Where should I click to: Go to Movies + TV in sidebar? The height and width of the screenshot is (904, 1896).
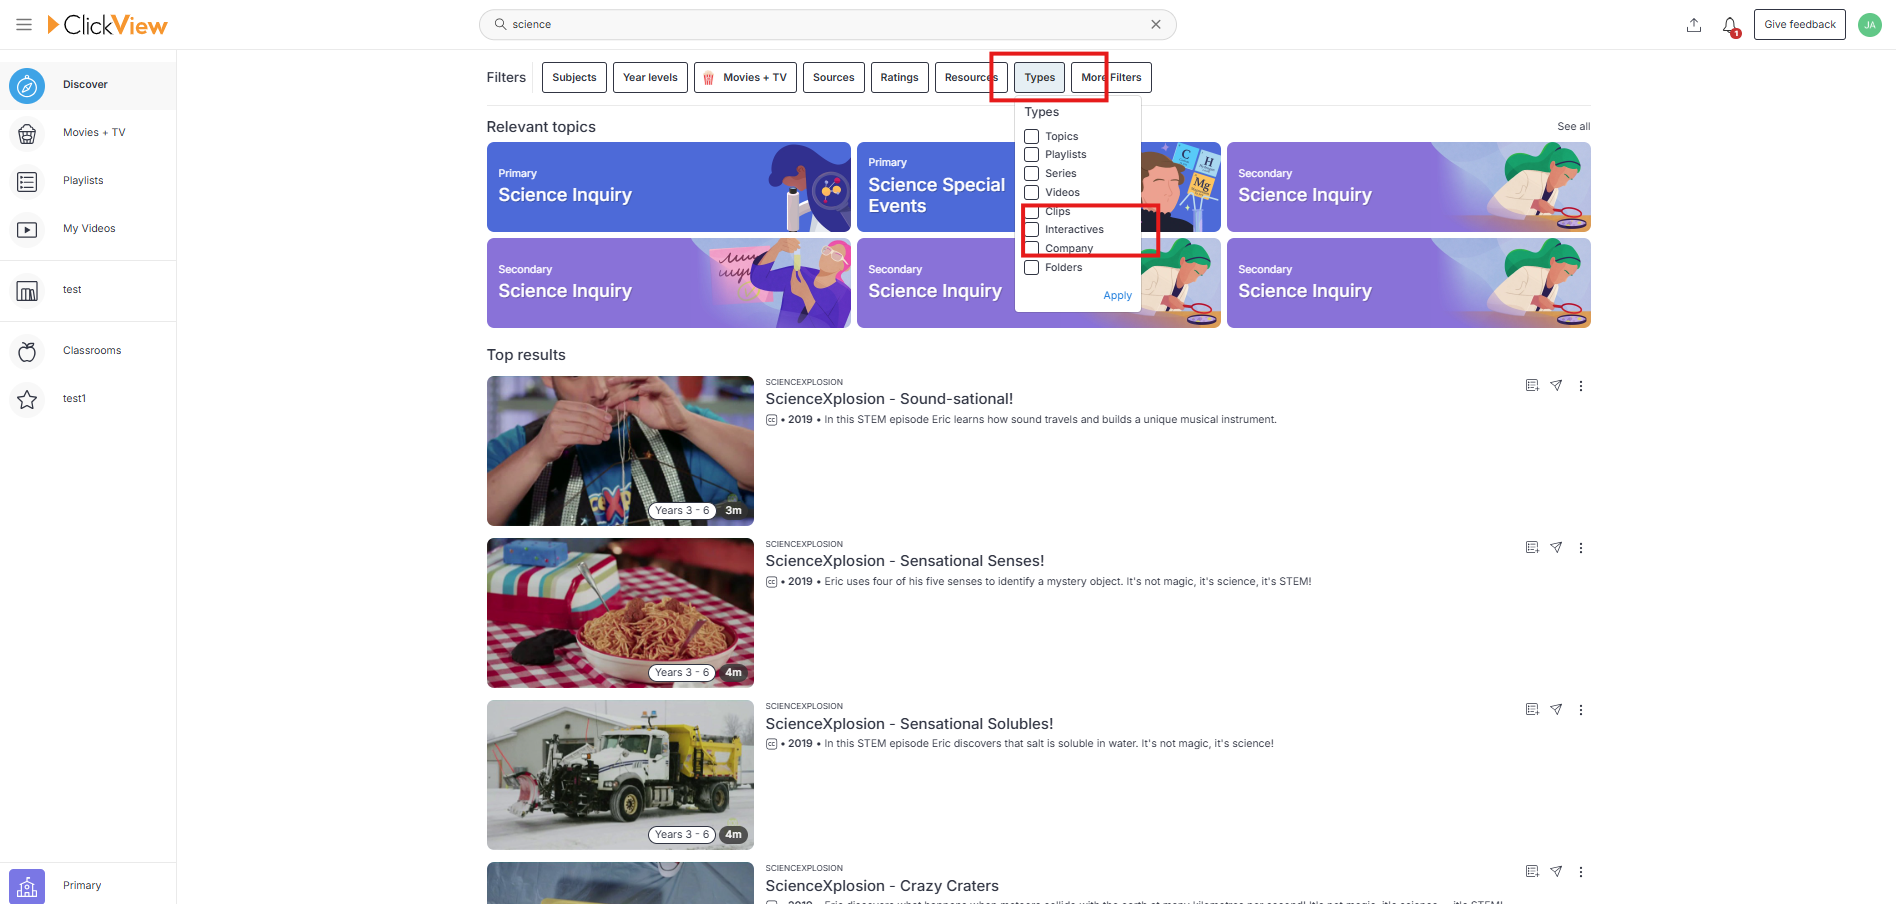point(88,133)
